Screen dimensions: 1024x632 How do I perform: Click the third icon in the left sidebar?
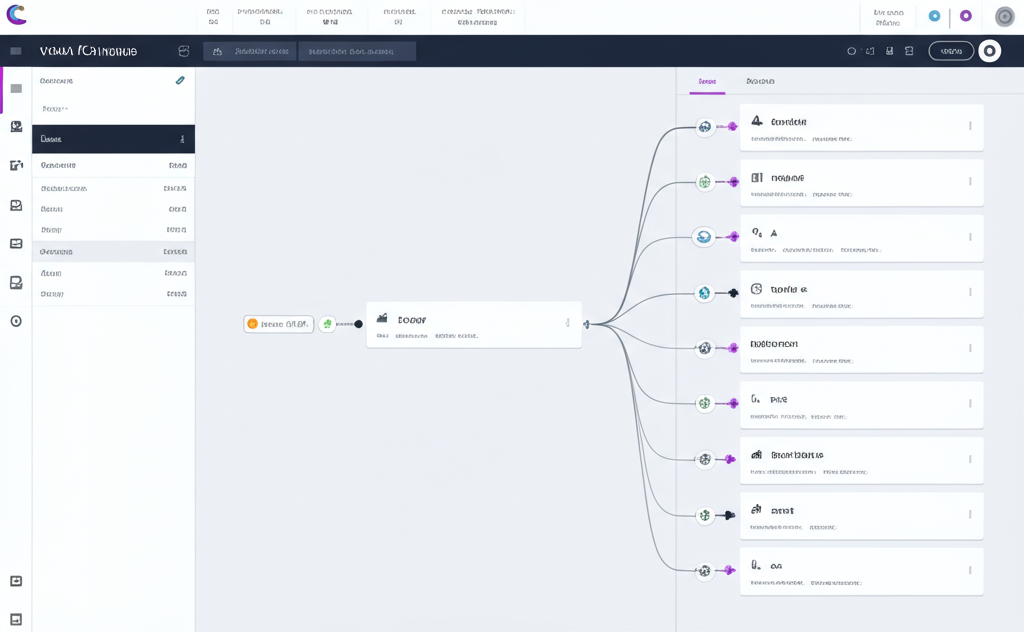[x=16, y=165]
